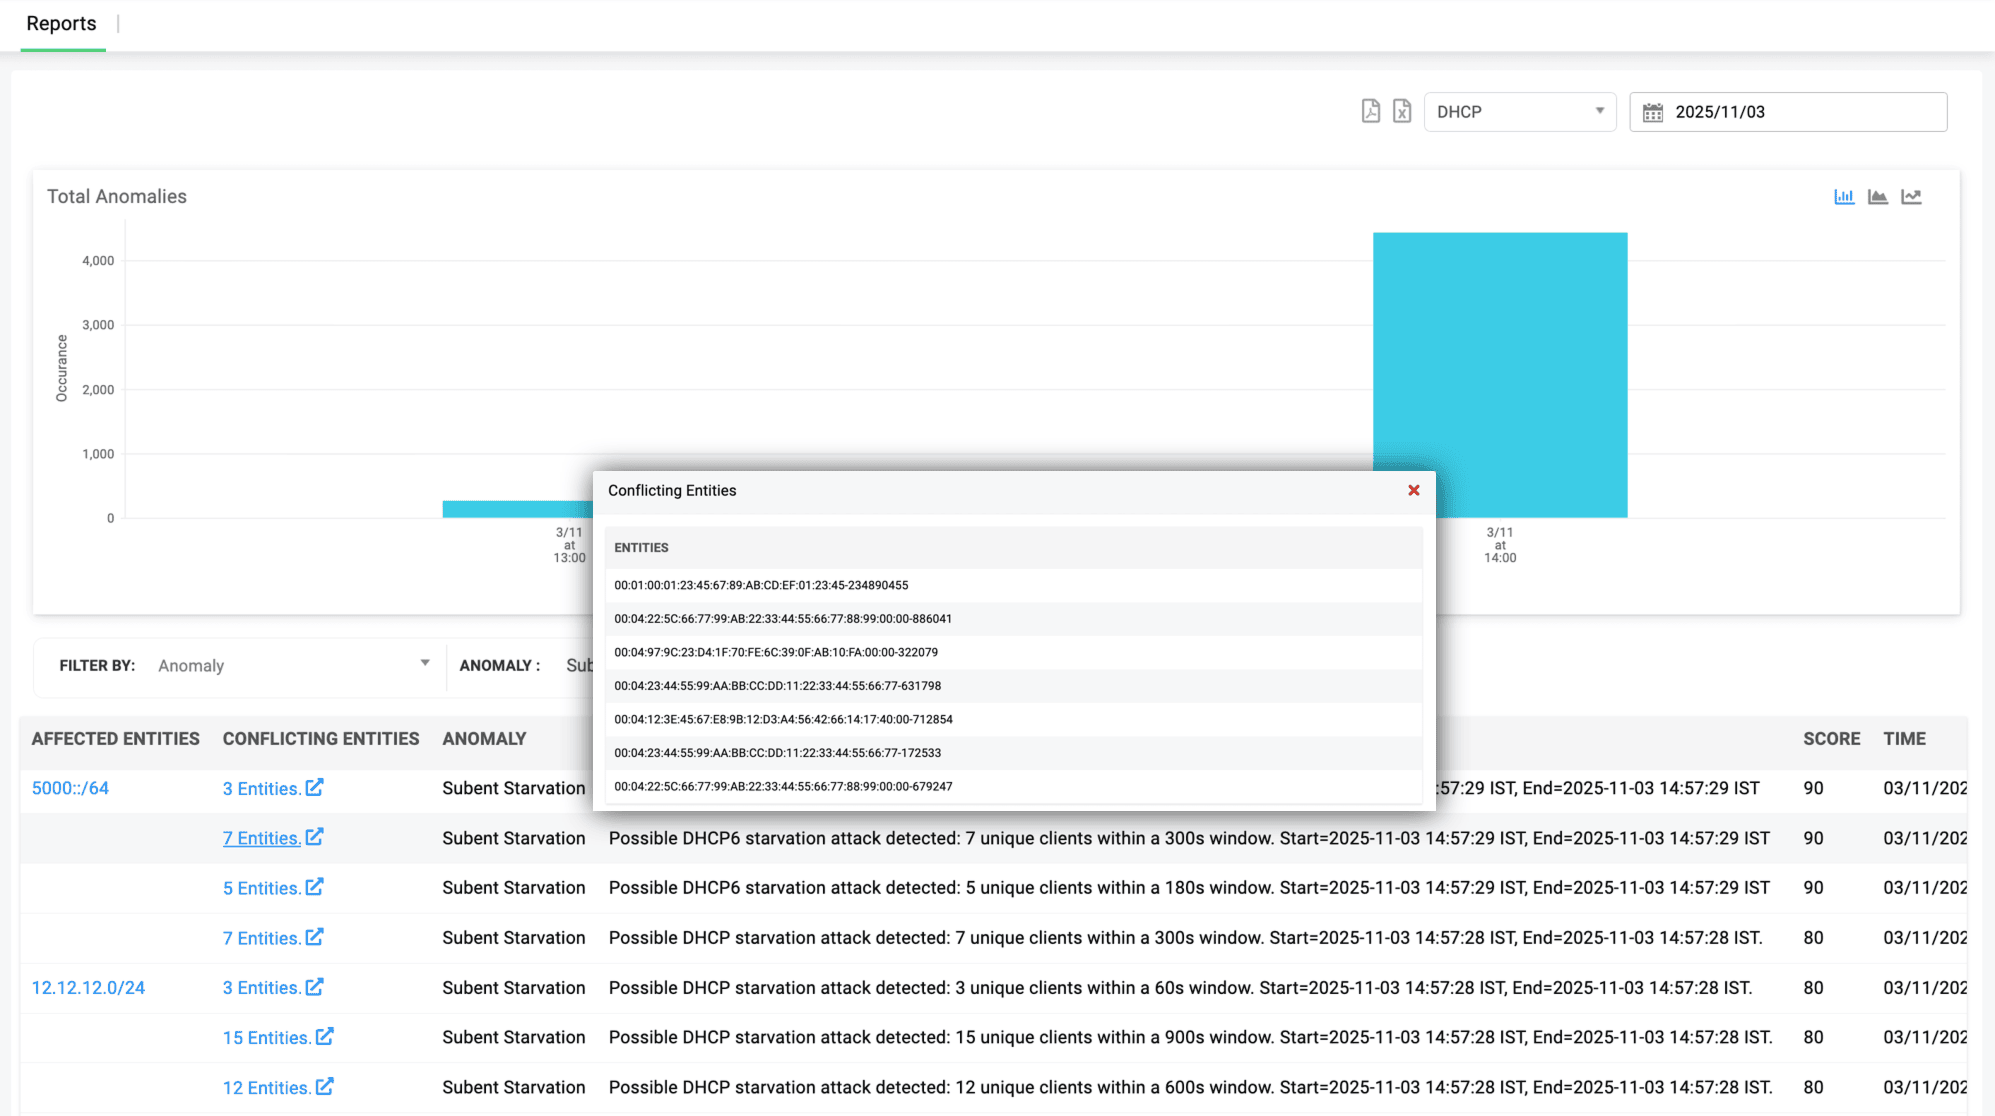Export report as Excel icon
Viewport: 1995px width, 1116px height.
[x=1402, y=111]
